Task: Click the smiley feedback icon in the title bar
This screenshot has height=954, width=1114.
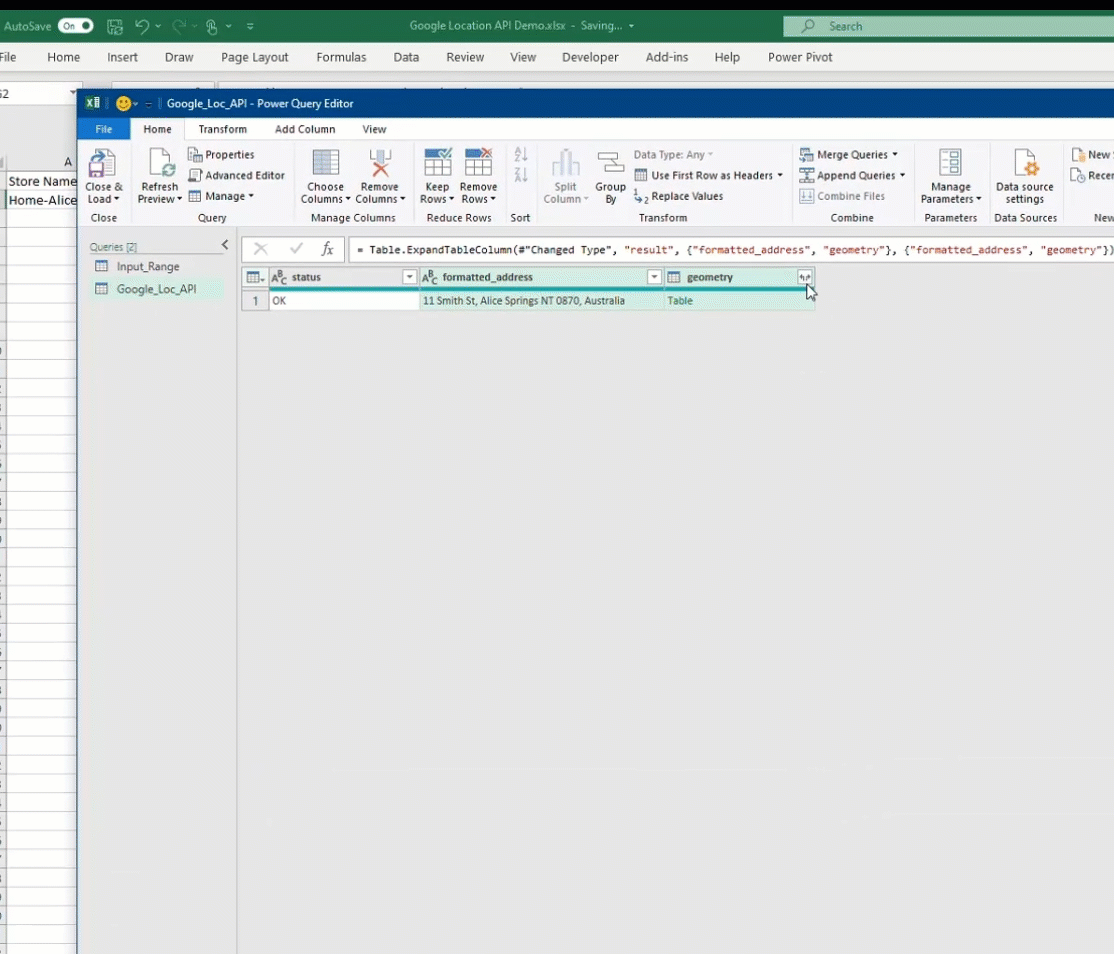Action: coord(124,104)
